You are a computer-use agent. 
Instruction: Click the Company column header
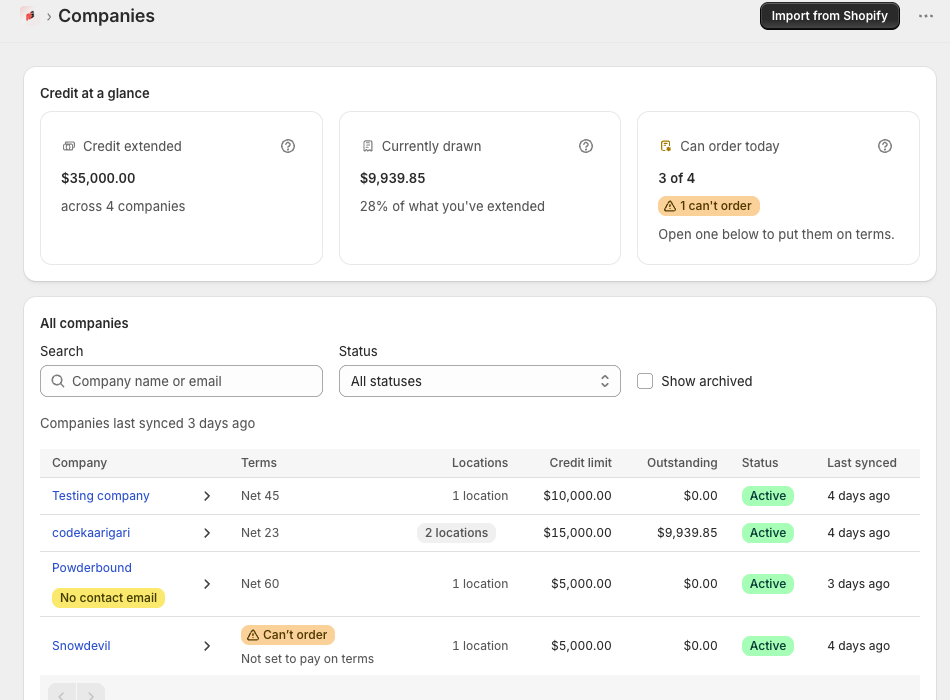[x=79, y=463]
